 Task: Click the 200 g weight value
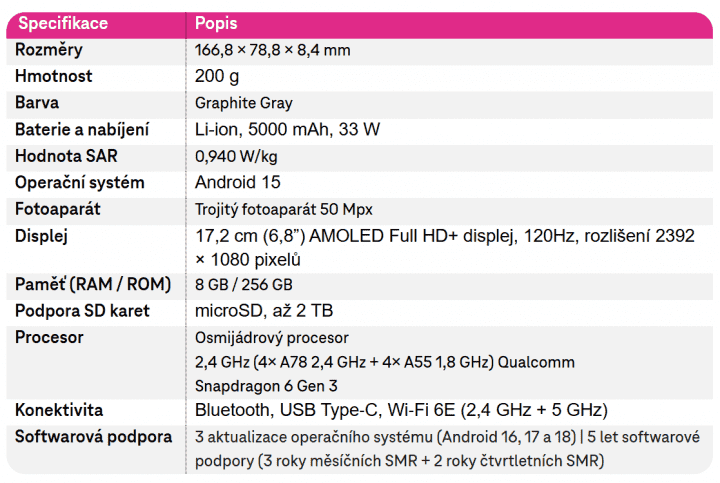[x=217, y=76]
